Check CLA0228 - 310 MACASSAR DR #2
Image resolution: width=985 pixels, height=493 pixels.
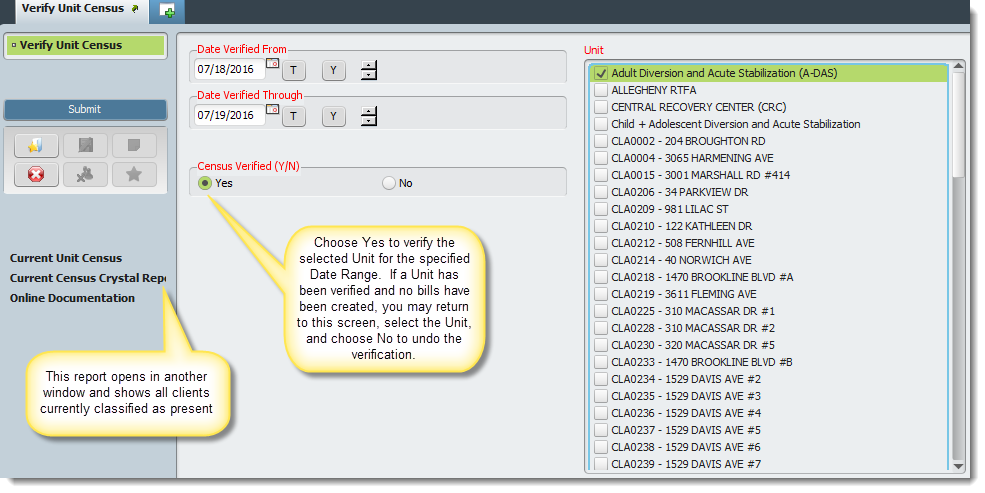[601, 327]
